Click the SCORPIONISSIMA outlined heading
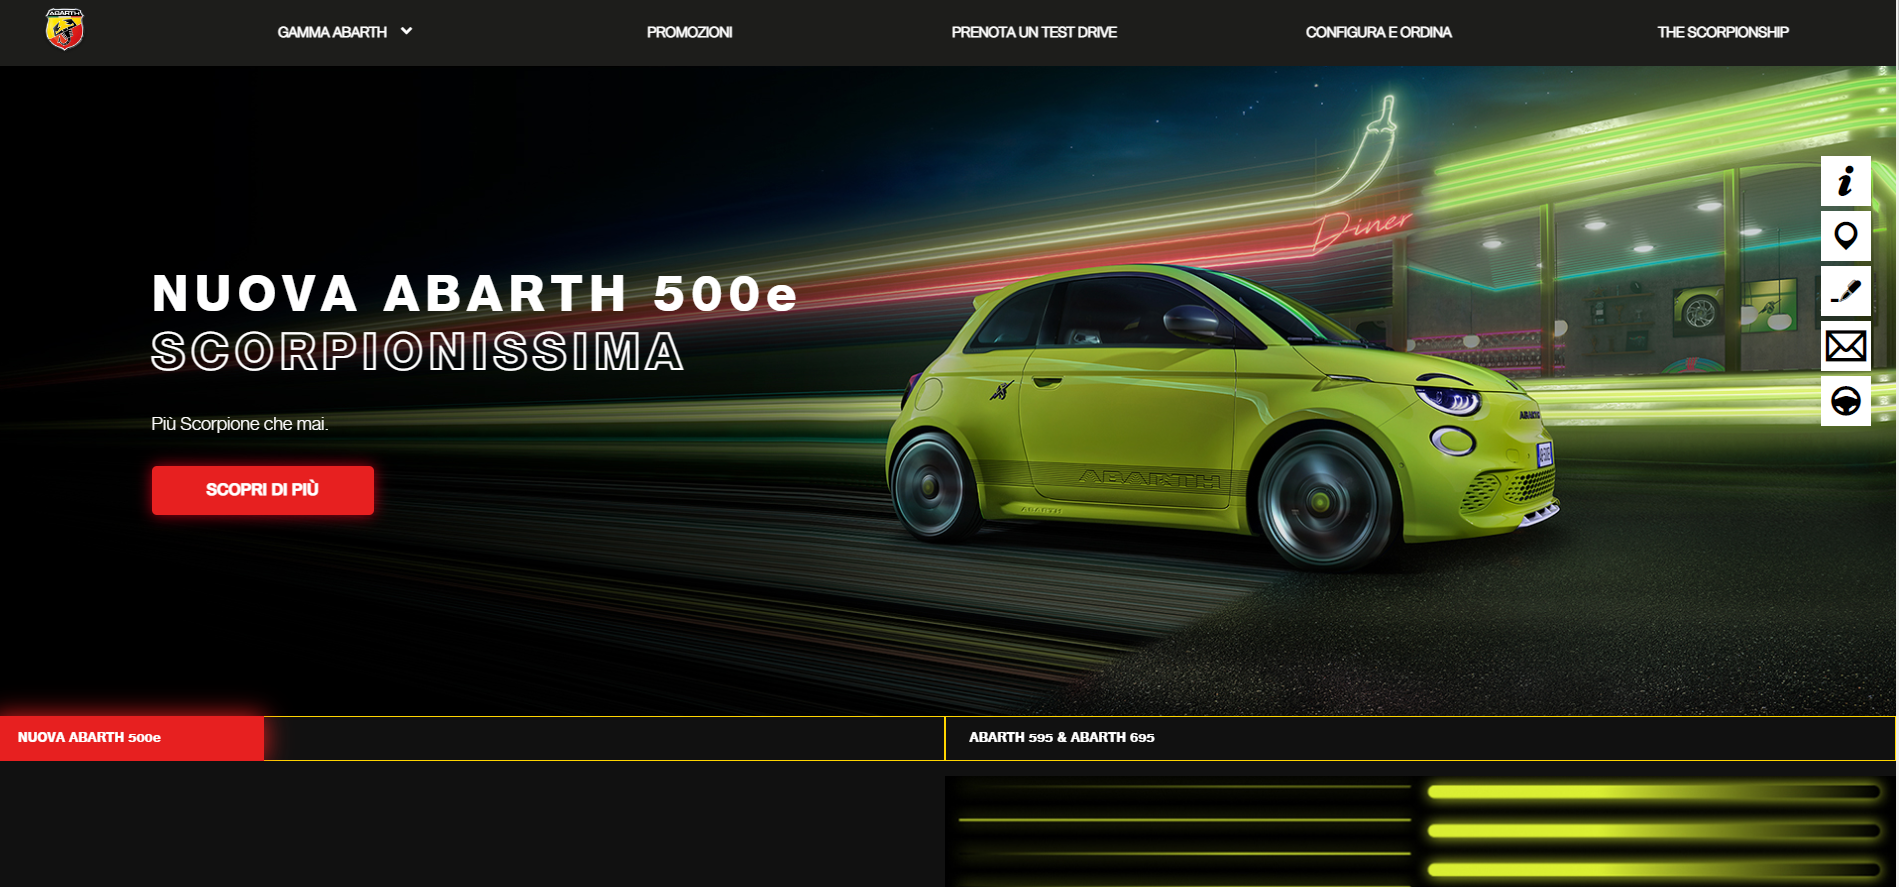Image resolution: width=1899 pixels, height=887 pixels. pyautogui.click(x=418, y=352)
